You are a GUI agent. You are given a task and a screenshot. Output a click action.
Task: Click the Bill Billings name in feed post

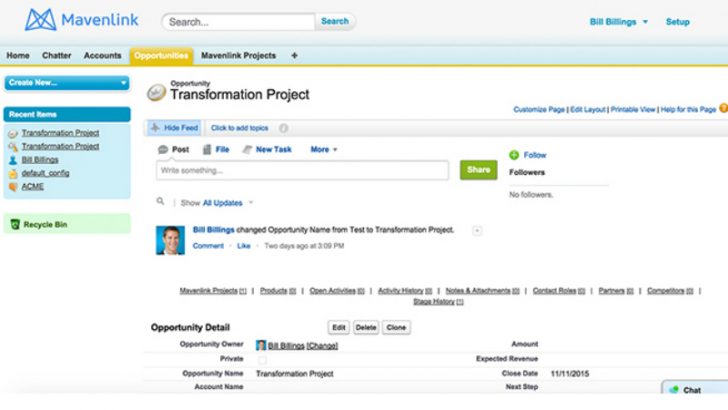click(x=213, y=230)
